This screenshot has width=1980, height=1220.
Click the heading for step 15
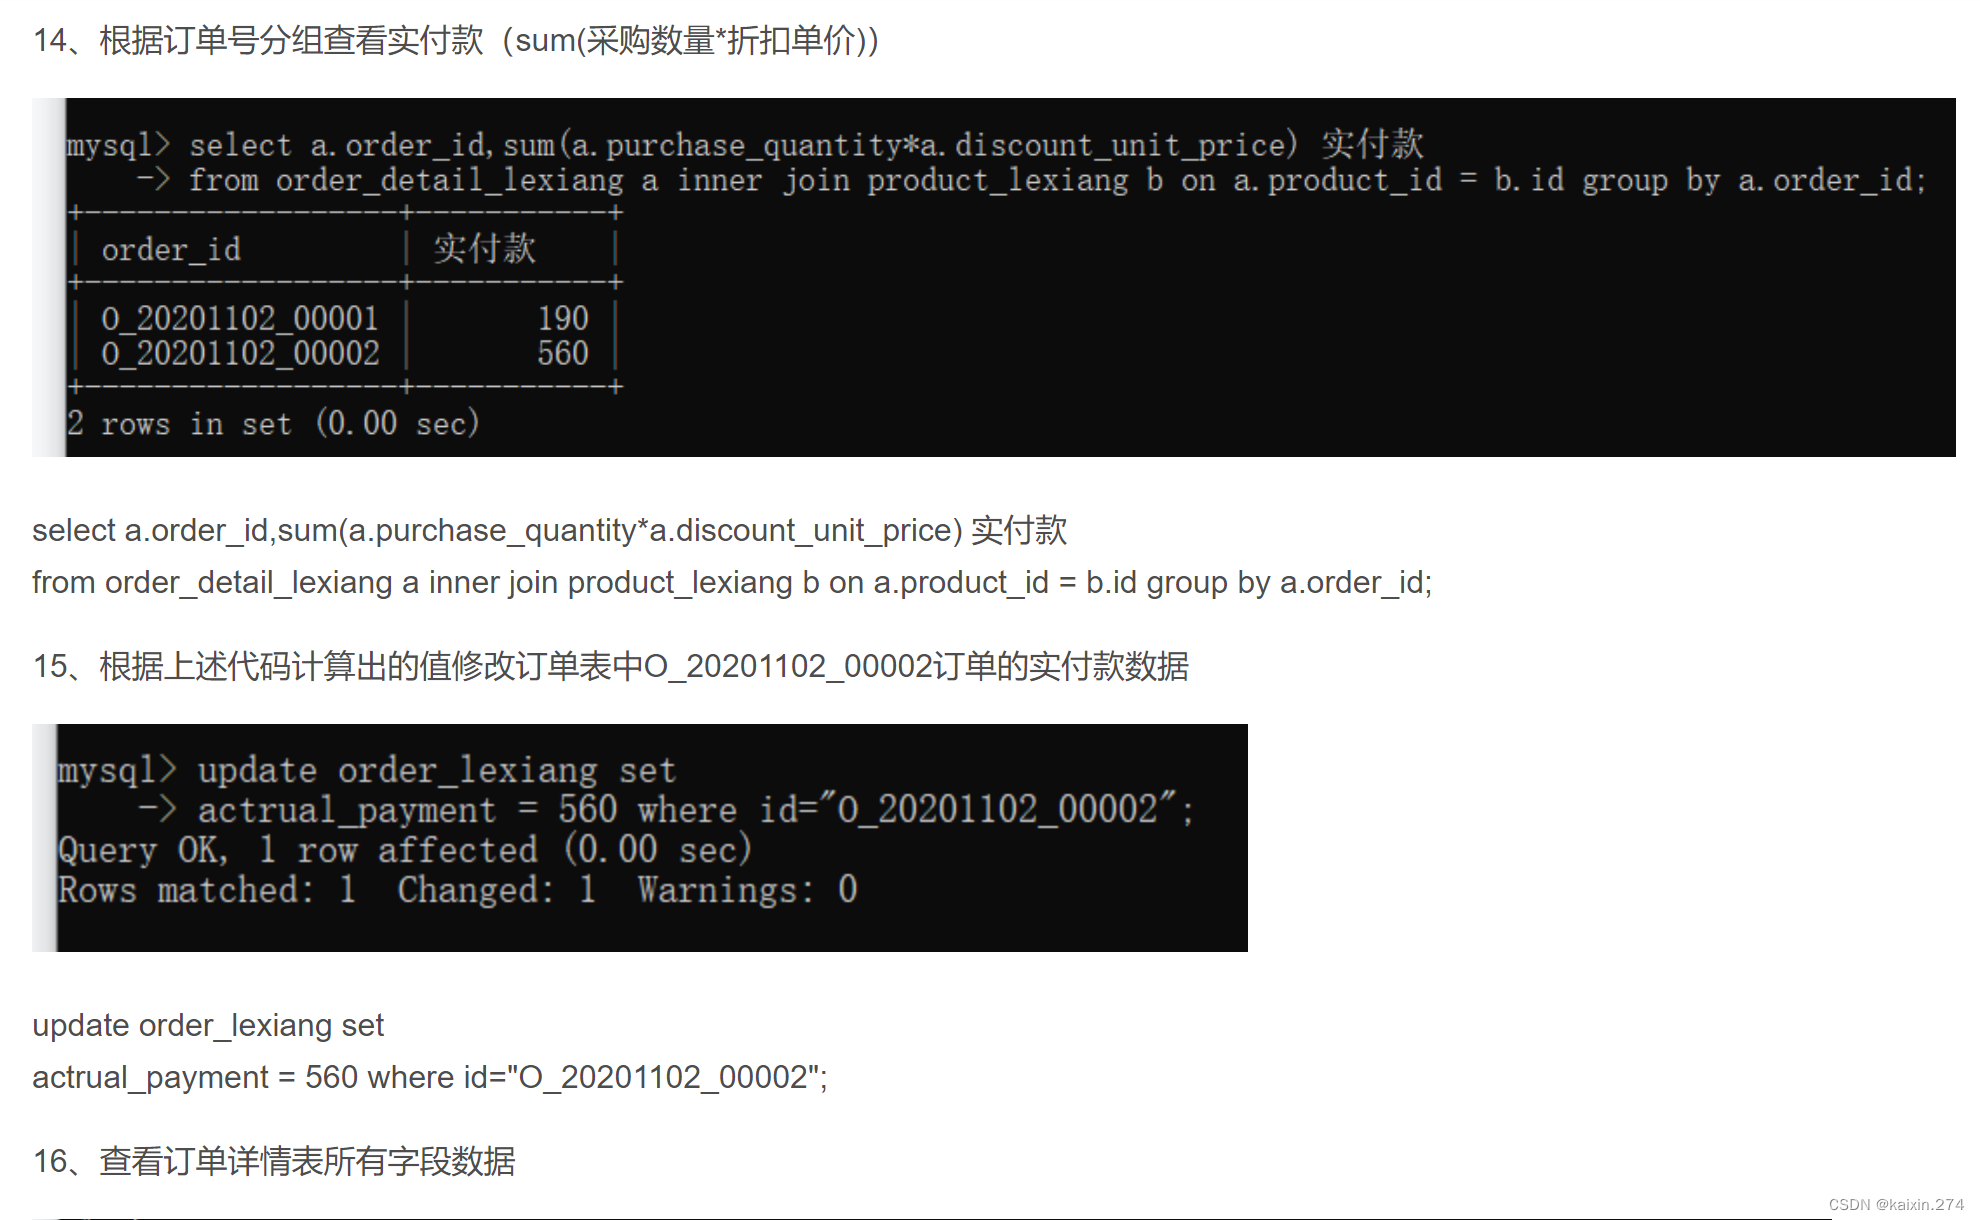[611, 666]
